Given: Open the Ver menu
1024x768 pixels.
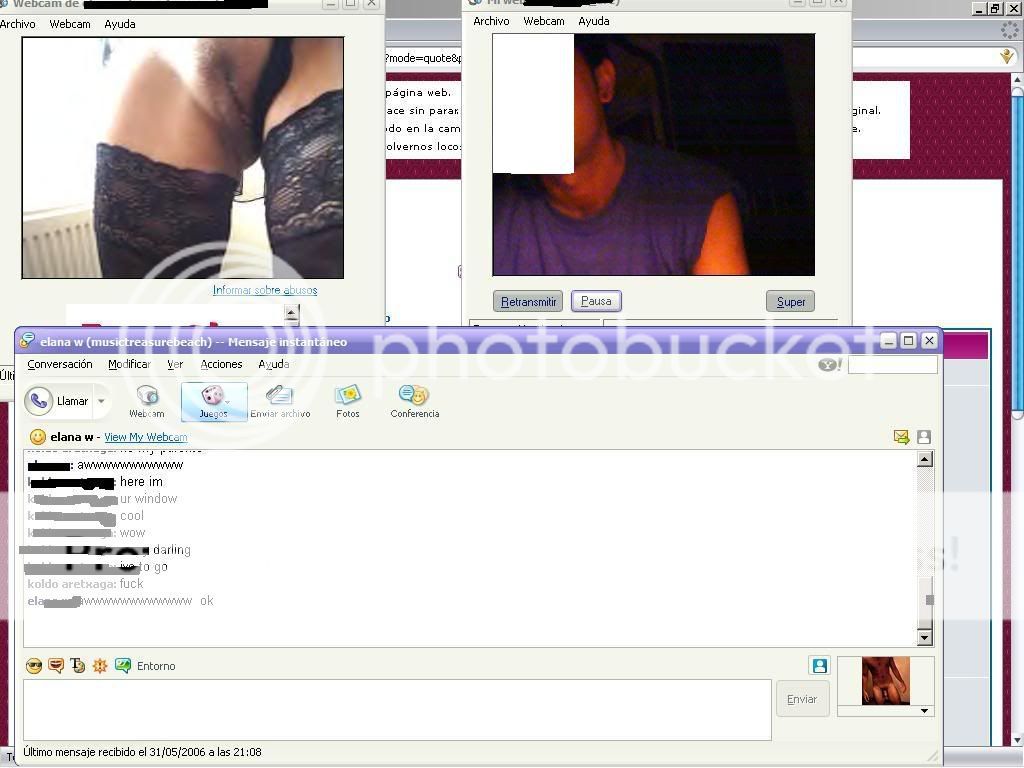Looking at the screenshot, I should click(x=175, y=364).
